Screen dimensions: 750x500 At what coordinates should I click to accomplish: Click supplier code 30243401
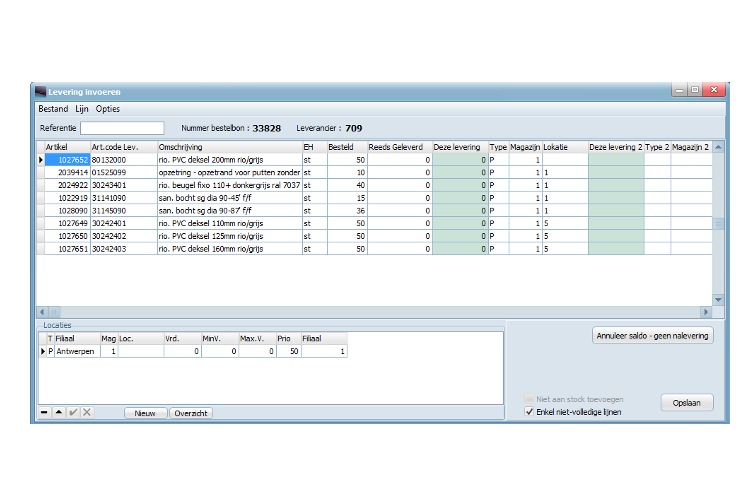[x=124, y=185]
